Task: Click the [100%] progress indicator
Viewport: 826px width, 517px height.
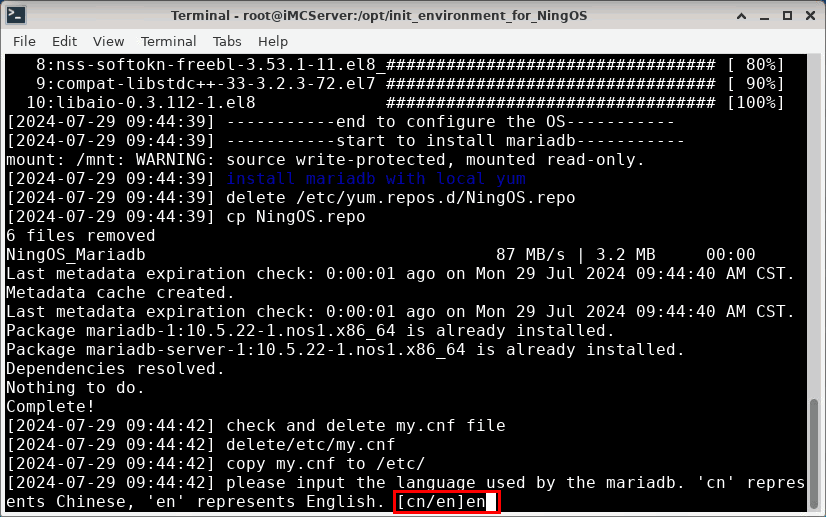Action: [x=755, y=103]
